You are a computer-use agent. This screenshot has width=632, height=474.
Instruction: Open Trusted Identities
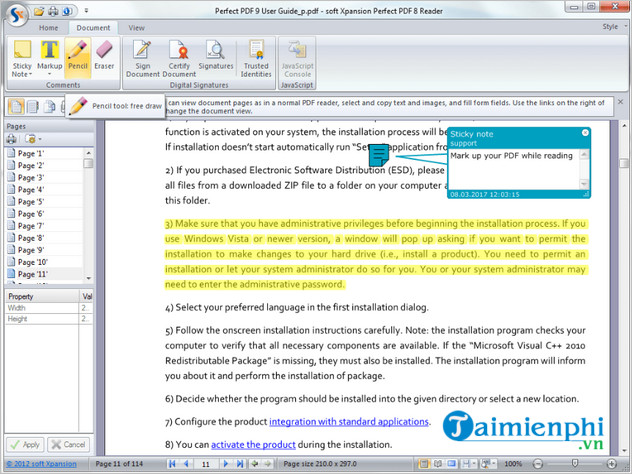pos(256,58)
